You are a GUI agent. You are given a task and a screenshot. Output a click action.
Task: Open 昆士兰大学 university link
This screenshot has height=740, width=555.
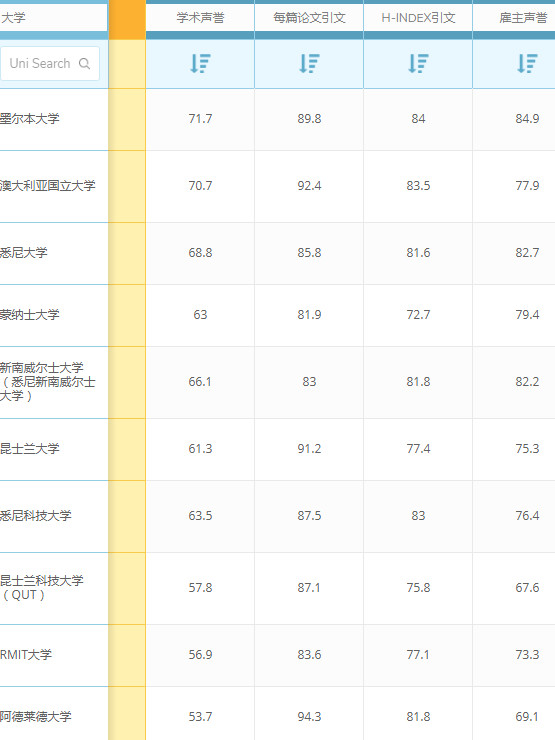pyautogui.click(x=29, y=448)
